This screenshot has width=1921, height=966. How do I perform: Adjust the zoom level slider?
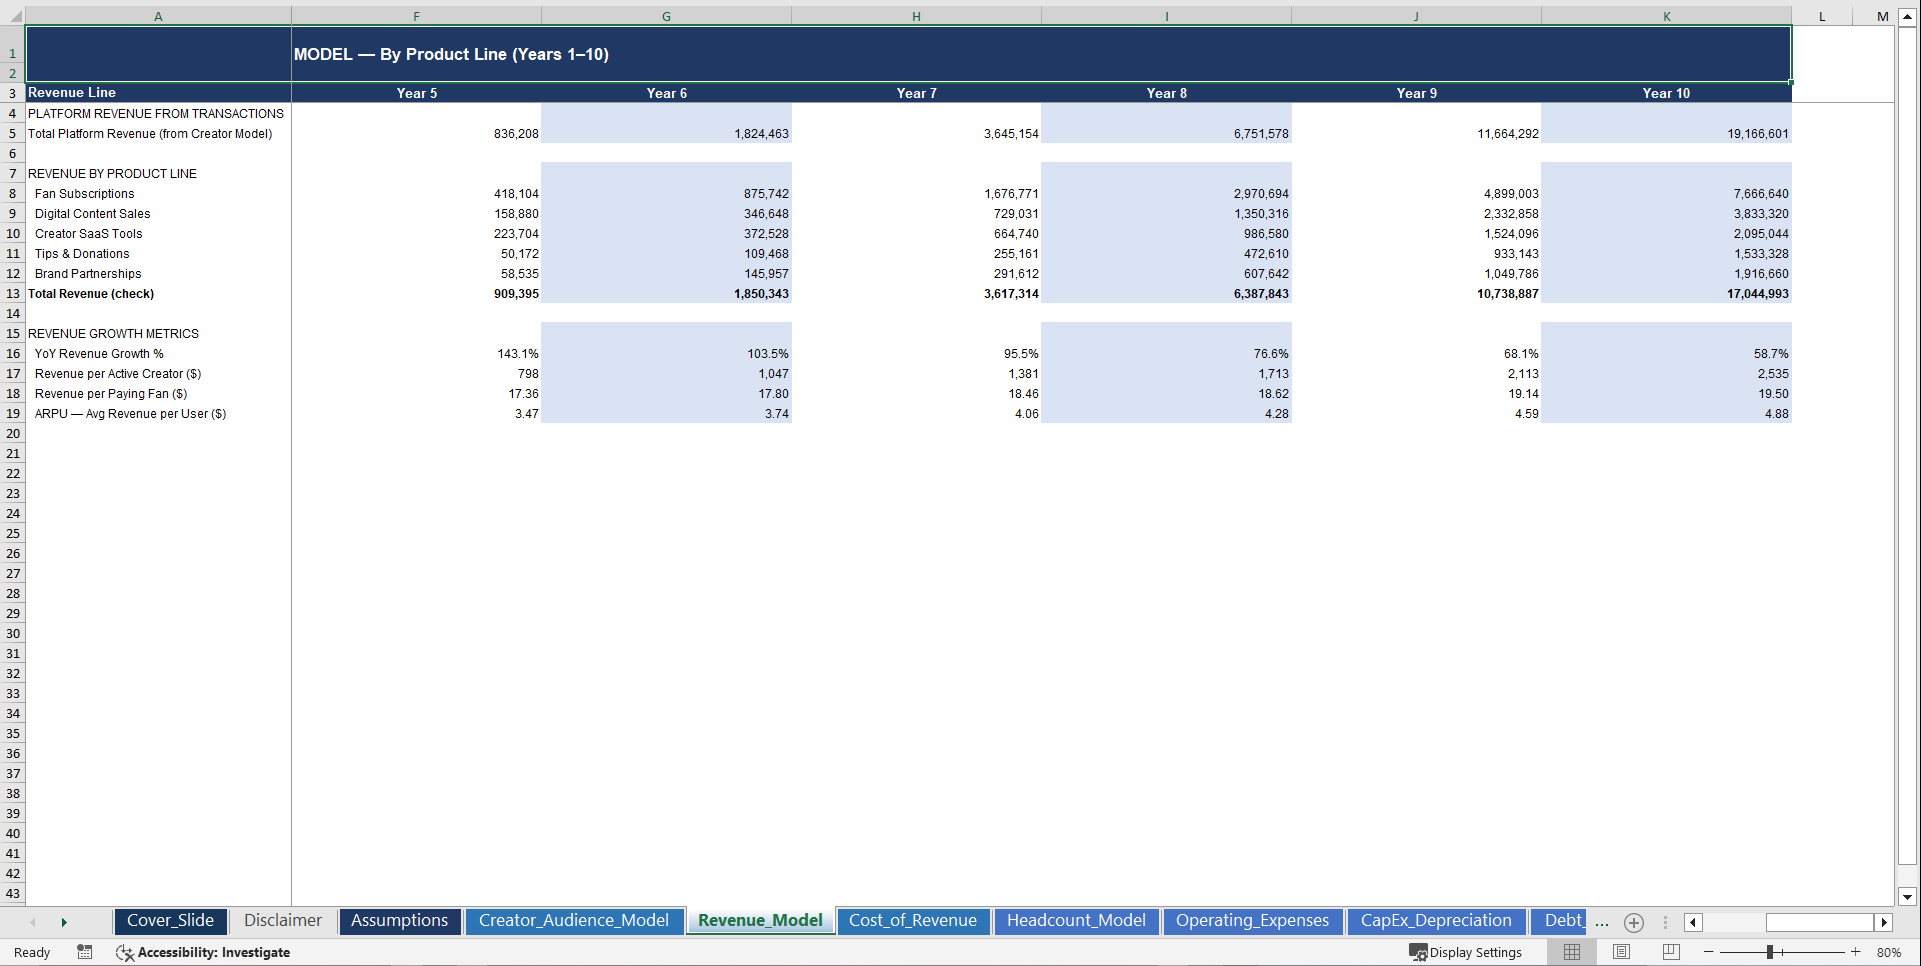pos(1770,952)
